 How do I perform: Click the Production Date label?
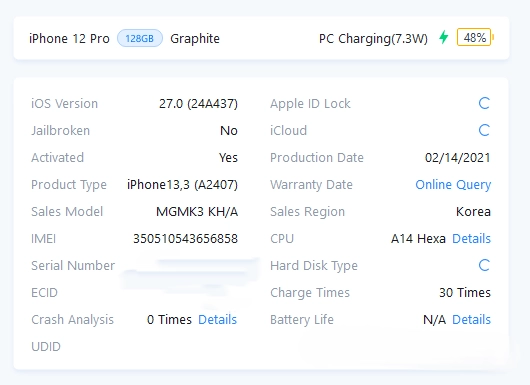pyautogui.click(x=317, y=158)
